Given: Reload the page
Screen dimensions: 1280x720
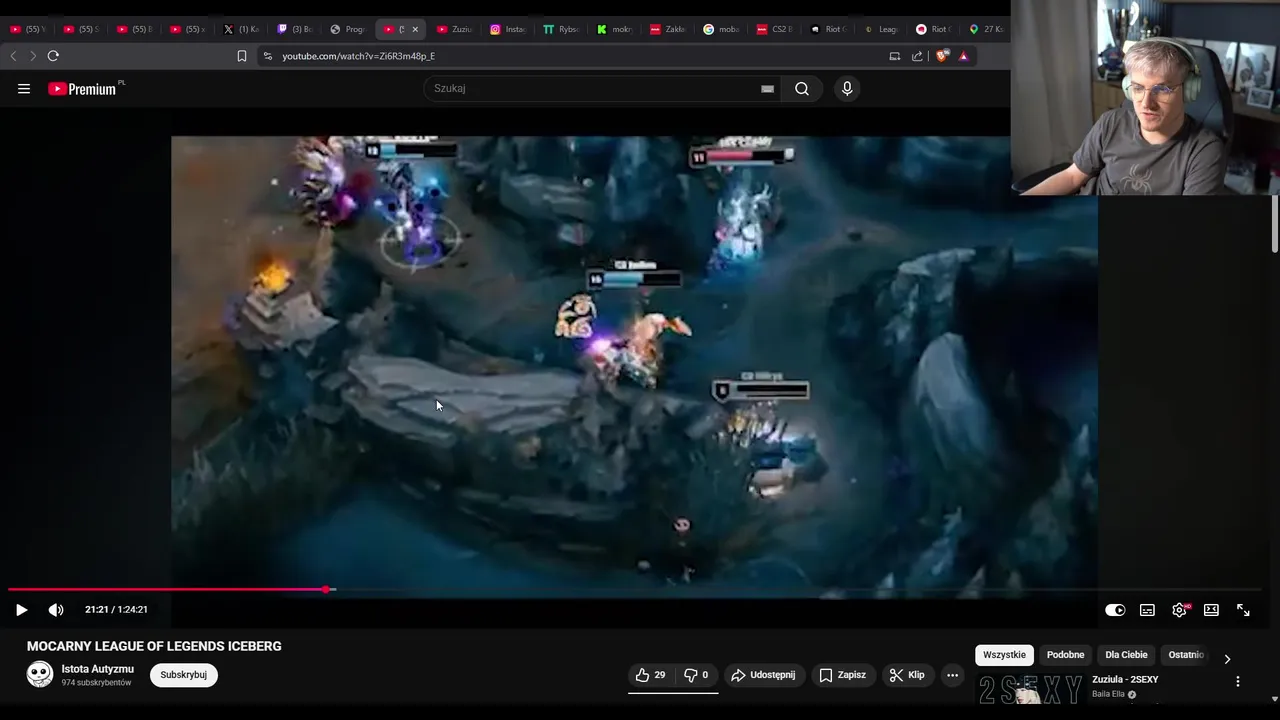Looking at the screenshot, I should click(53, 56).
